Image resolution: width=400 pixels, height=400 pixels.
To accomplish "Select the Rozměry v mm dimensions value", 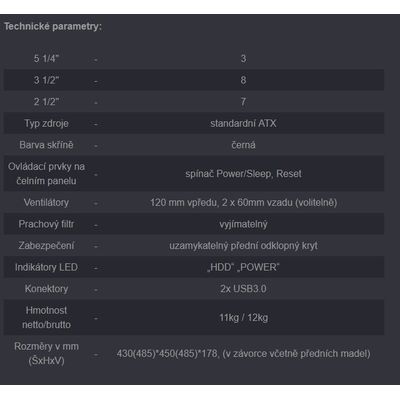I will [243, 354].
